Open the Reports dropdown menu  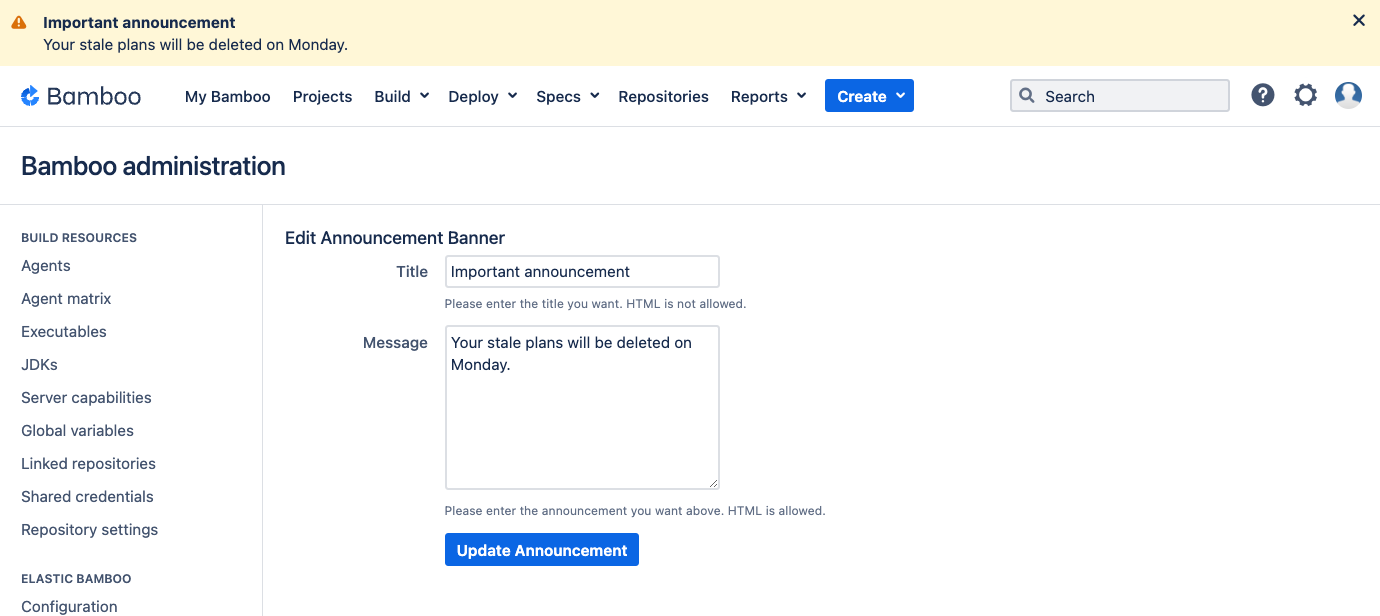coord(768,96)
